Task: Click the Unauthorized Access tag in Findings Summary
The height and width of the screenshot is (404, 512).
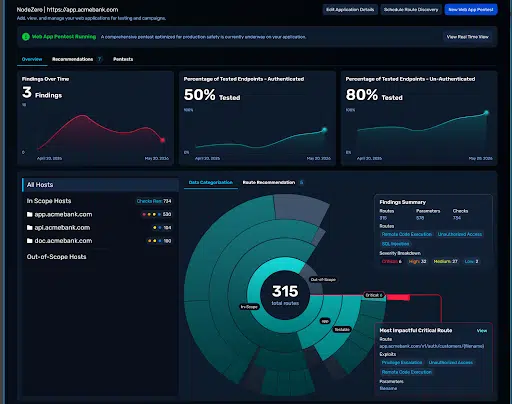Action: (460, 234)
